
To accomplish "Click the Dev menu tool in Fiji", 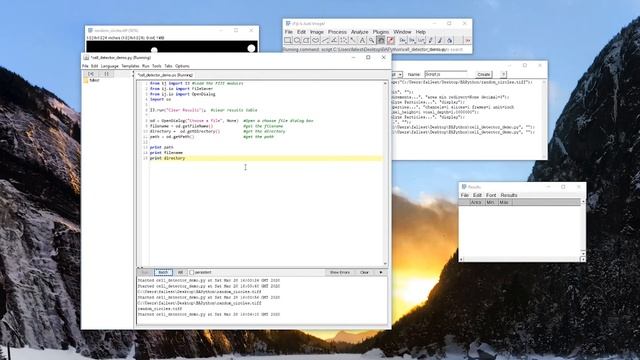I will (x=402, y=40).
